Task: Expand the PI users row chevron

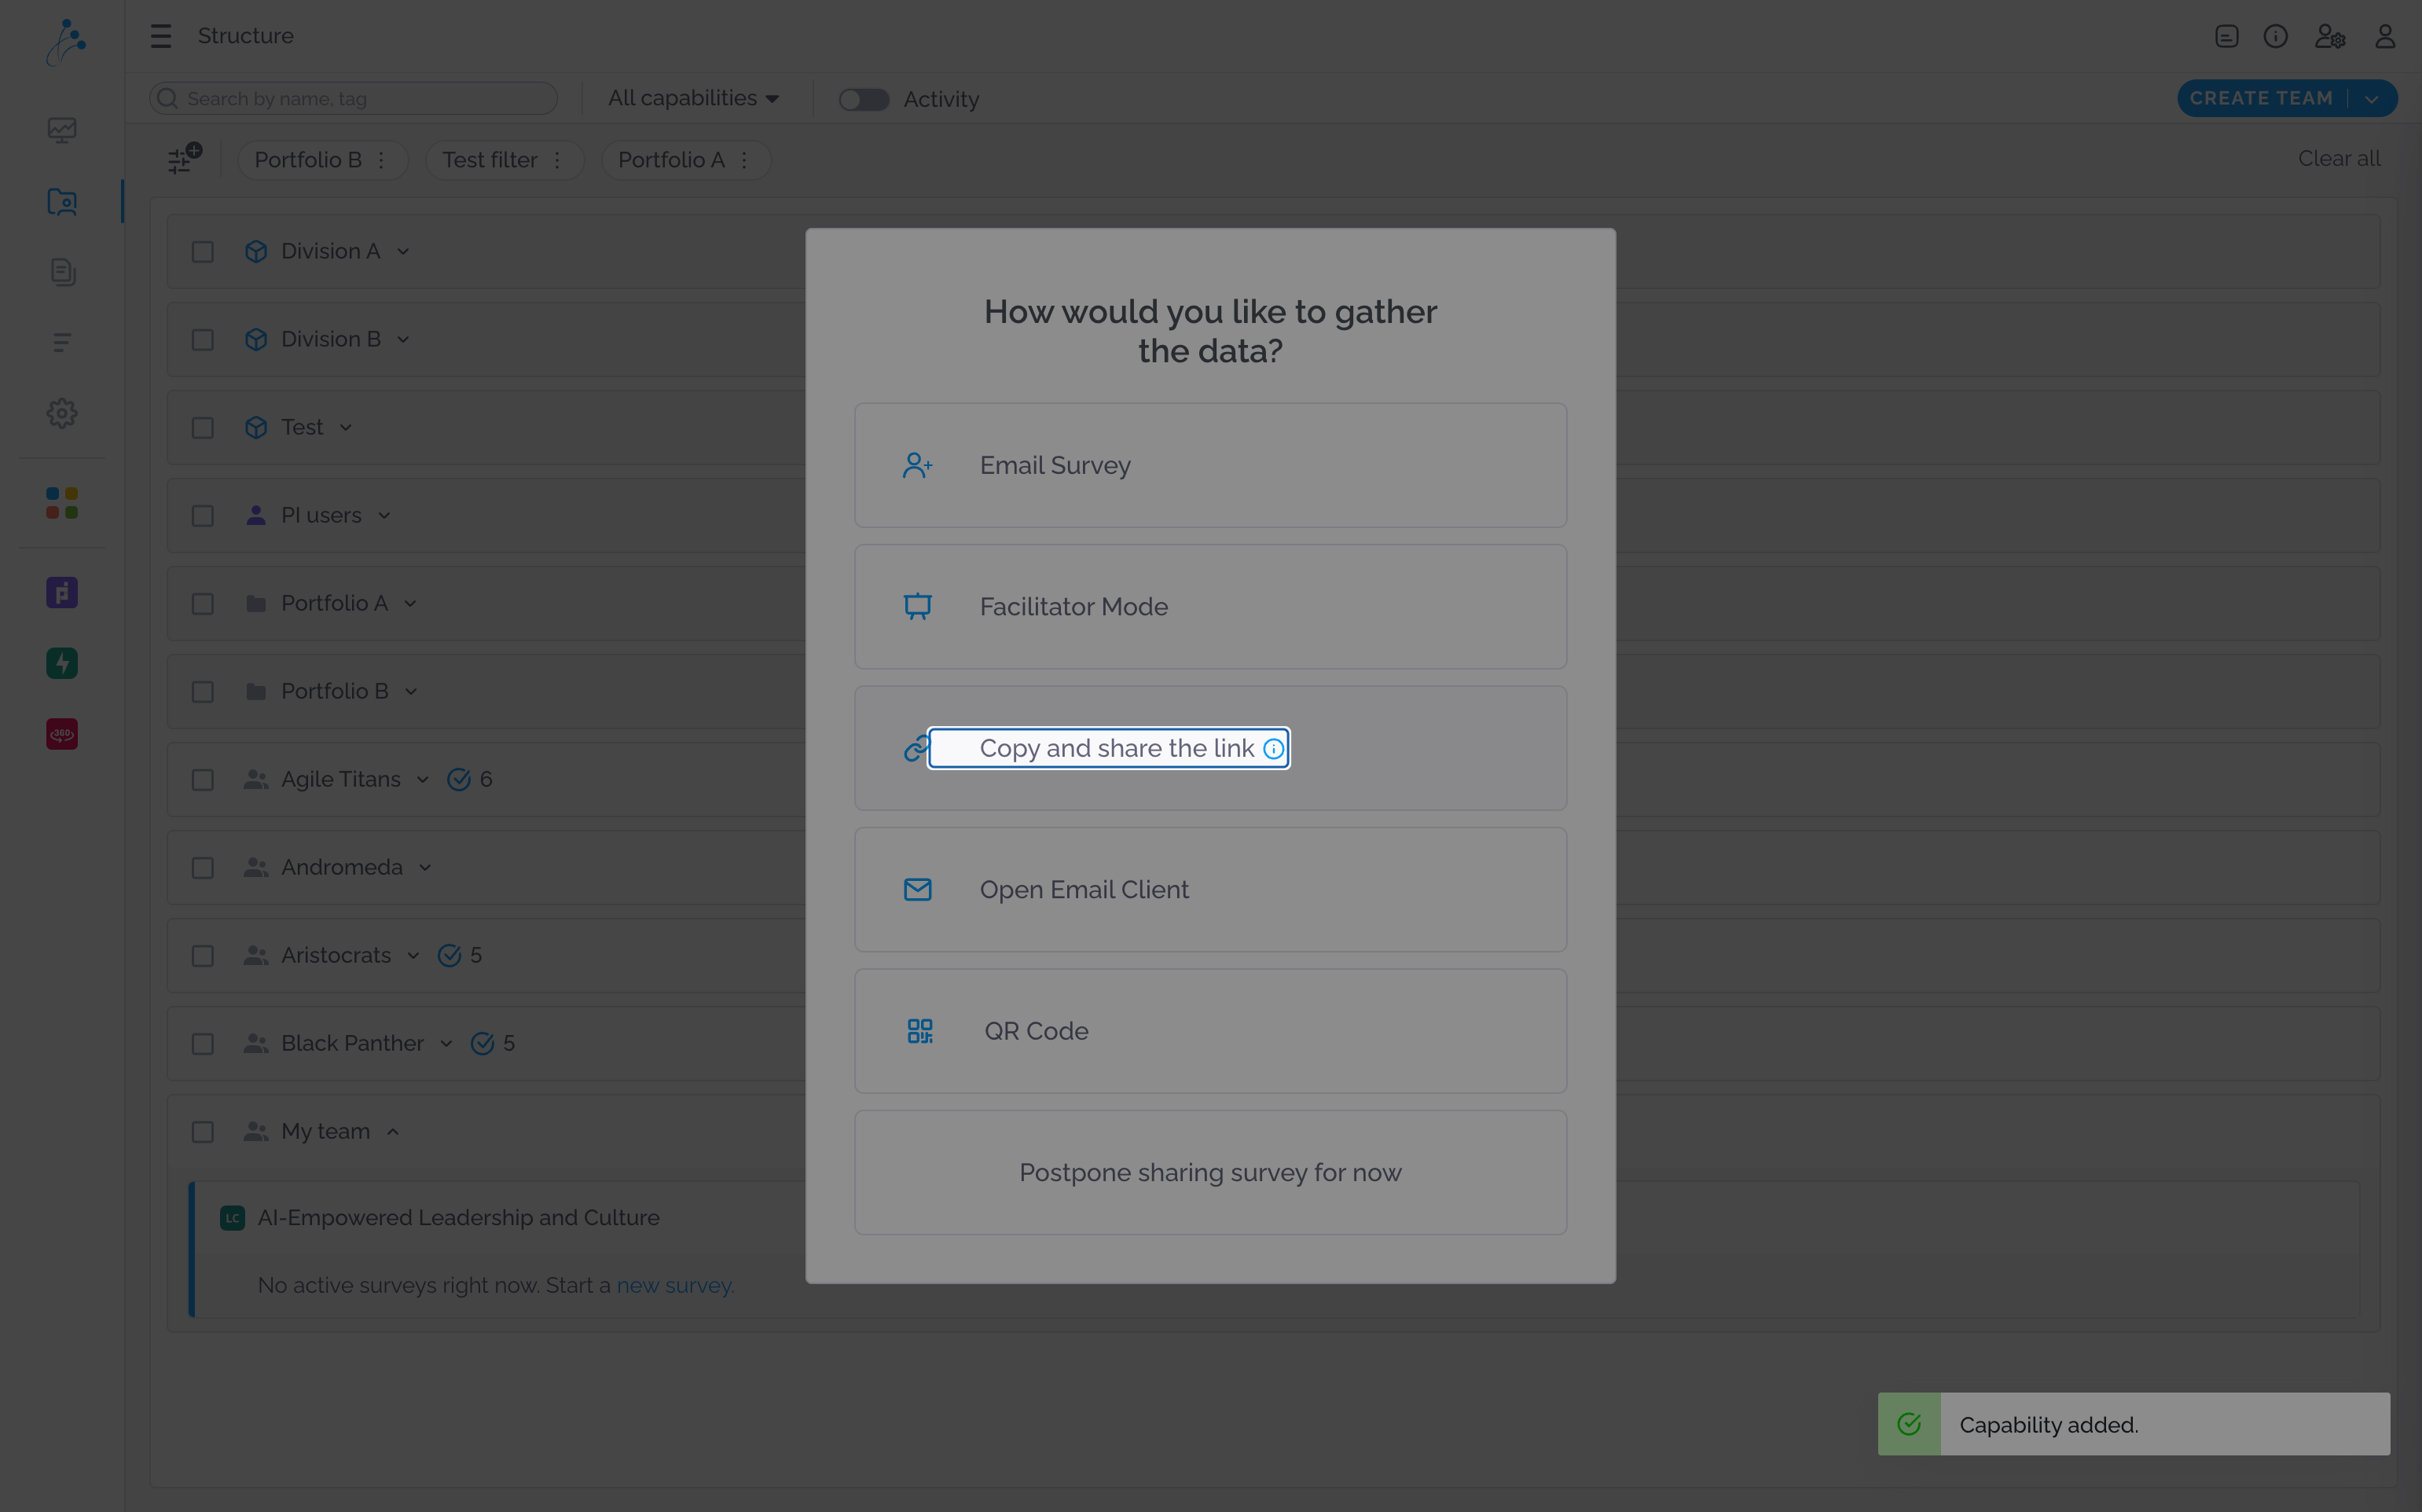Action: pyautogui.click(x=384, y=516)
